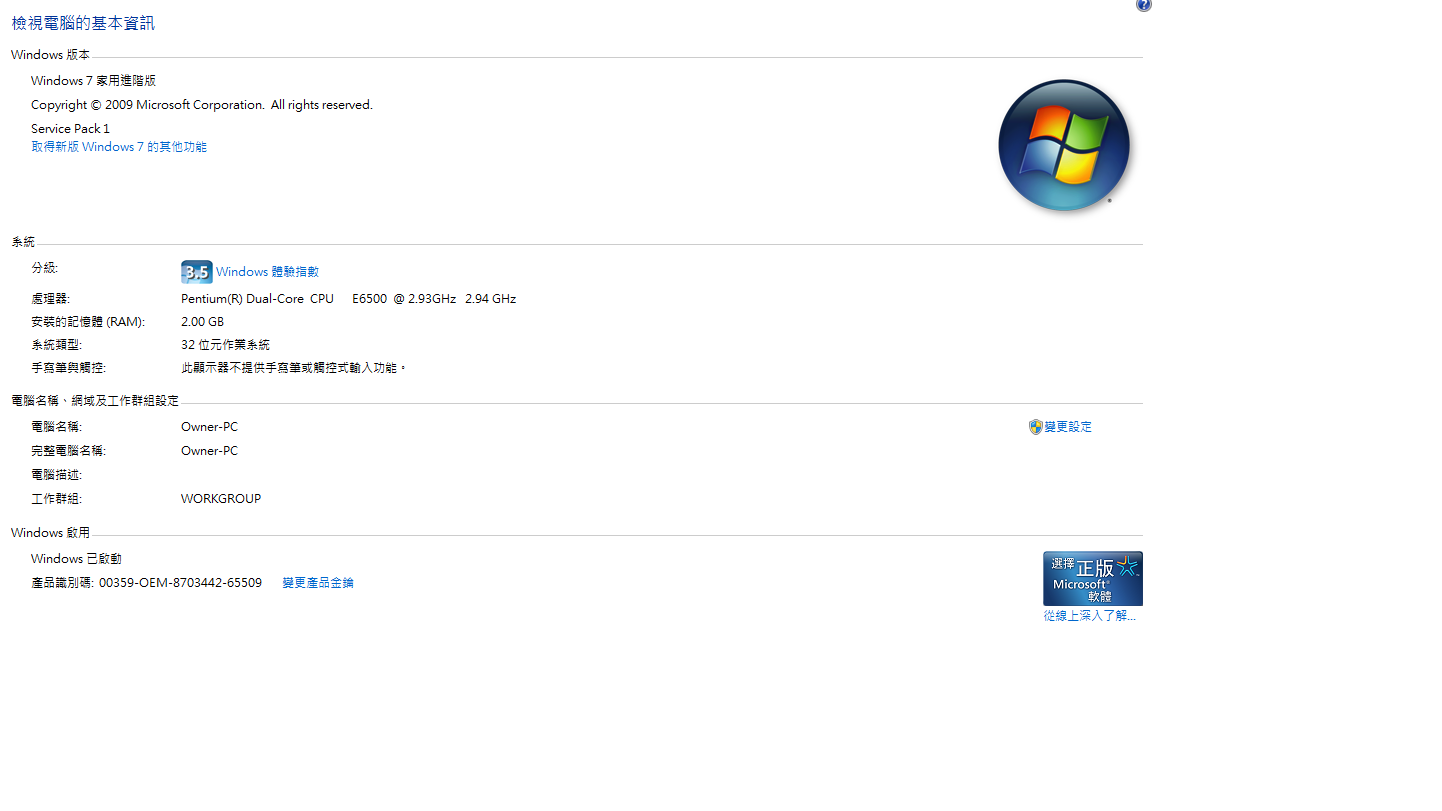Click the 正版 Microsoft 軟體 genuine badge

pyautogui.click(x=1092, y=578)
